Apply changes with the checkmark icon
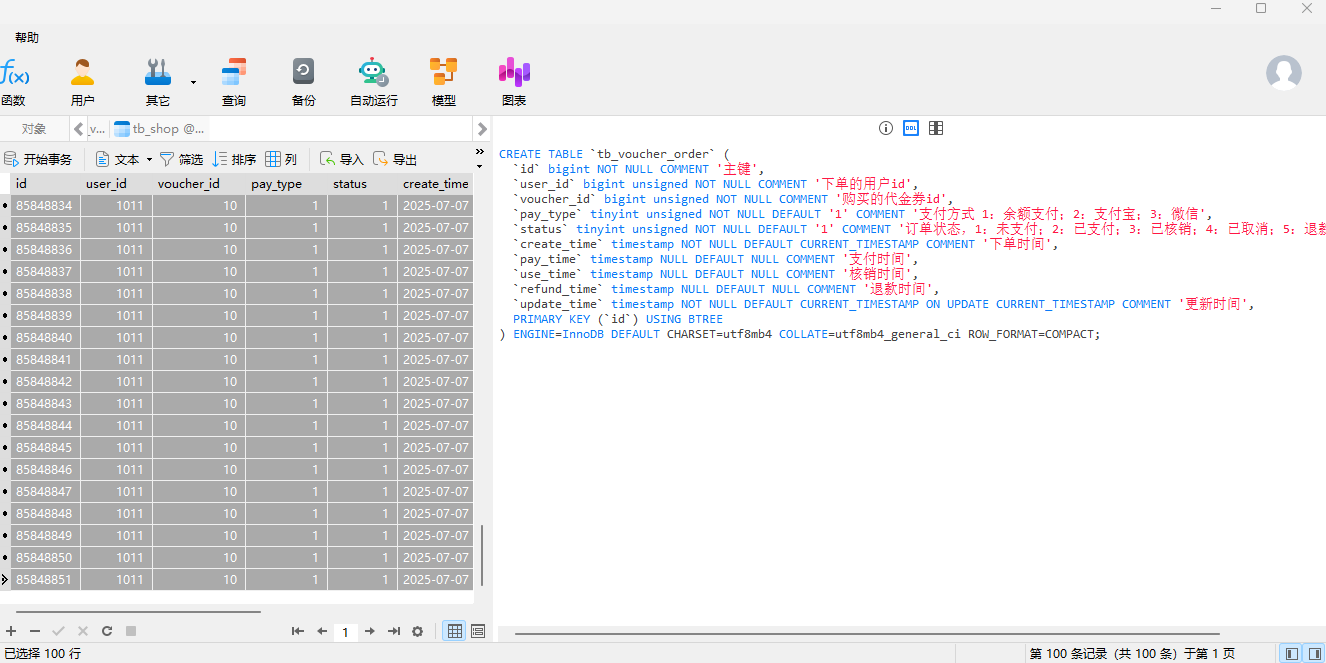The image size is (1326, 663). [x=58, y=631]
